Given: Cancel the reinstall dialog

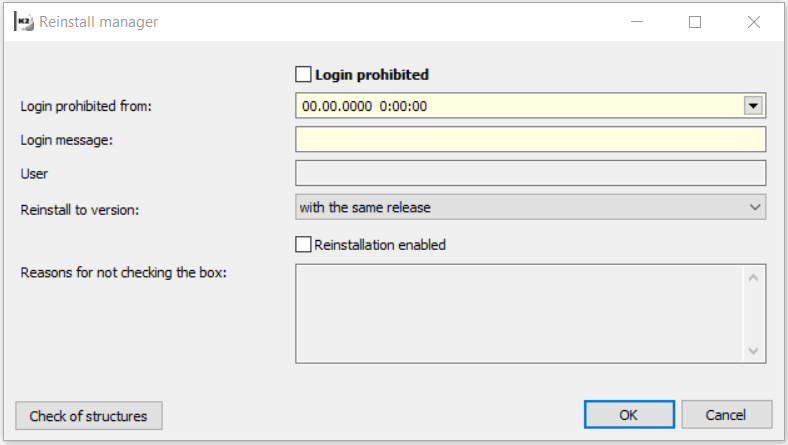Looking at the screenshot, I should coord(726,415).
